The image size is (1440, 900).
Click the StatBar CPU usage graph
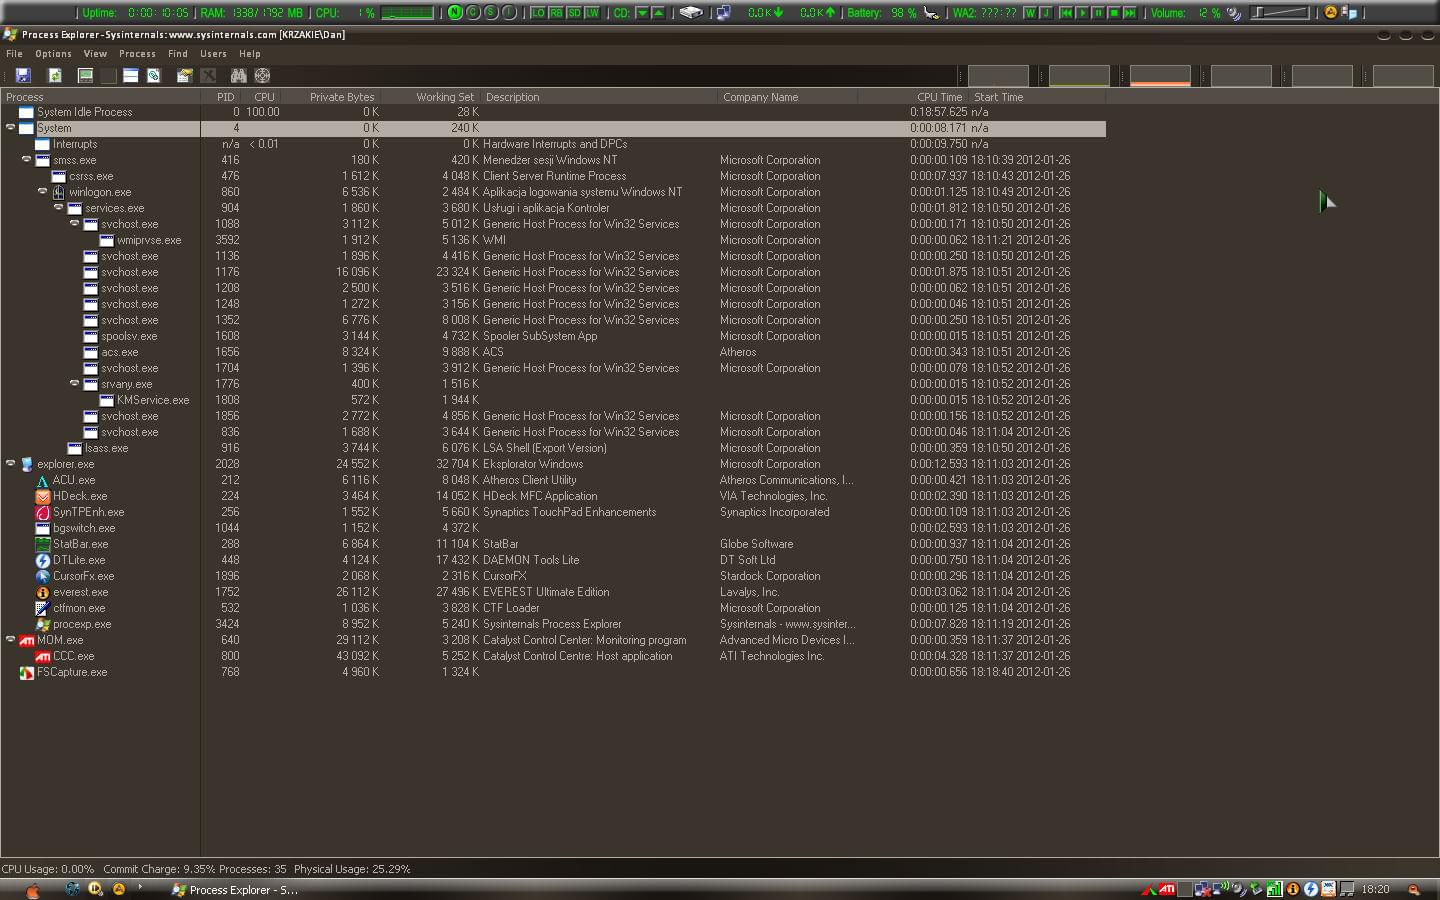[x=407, y=13]
